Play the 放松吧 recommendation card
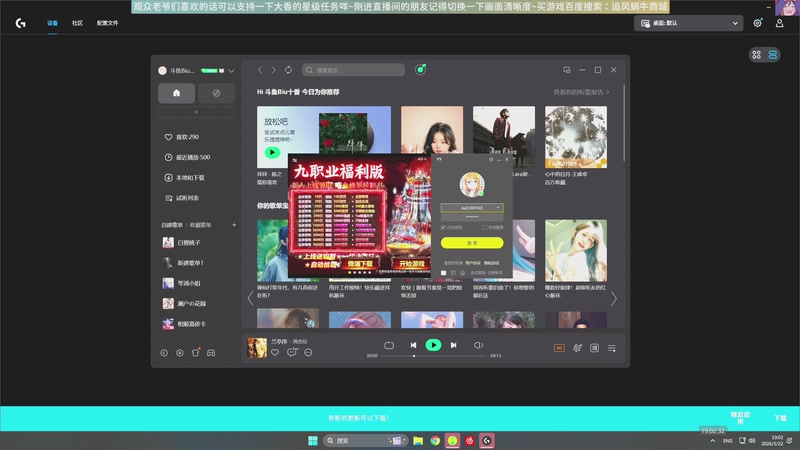 272,152
